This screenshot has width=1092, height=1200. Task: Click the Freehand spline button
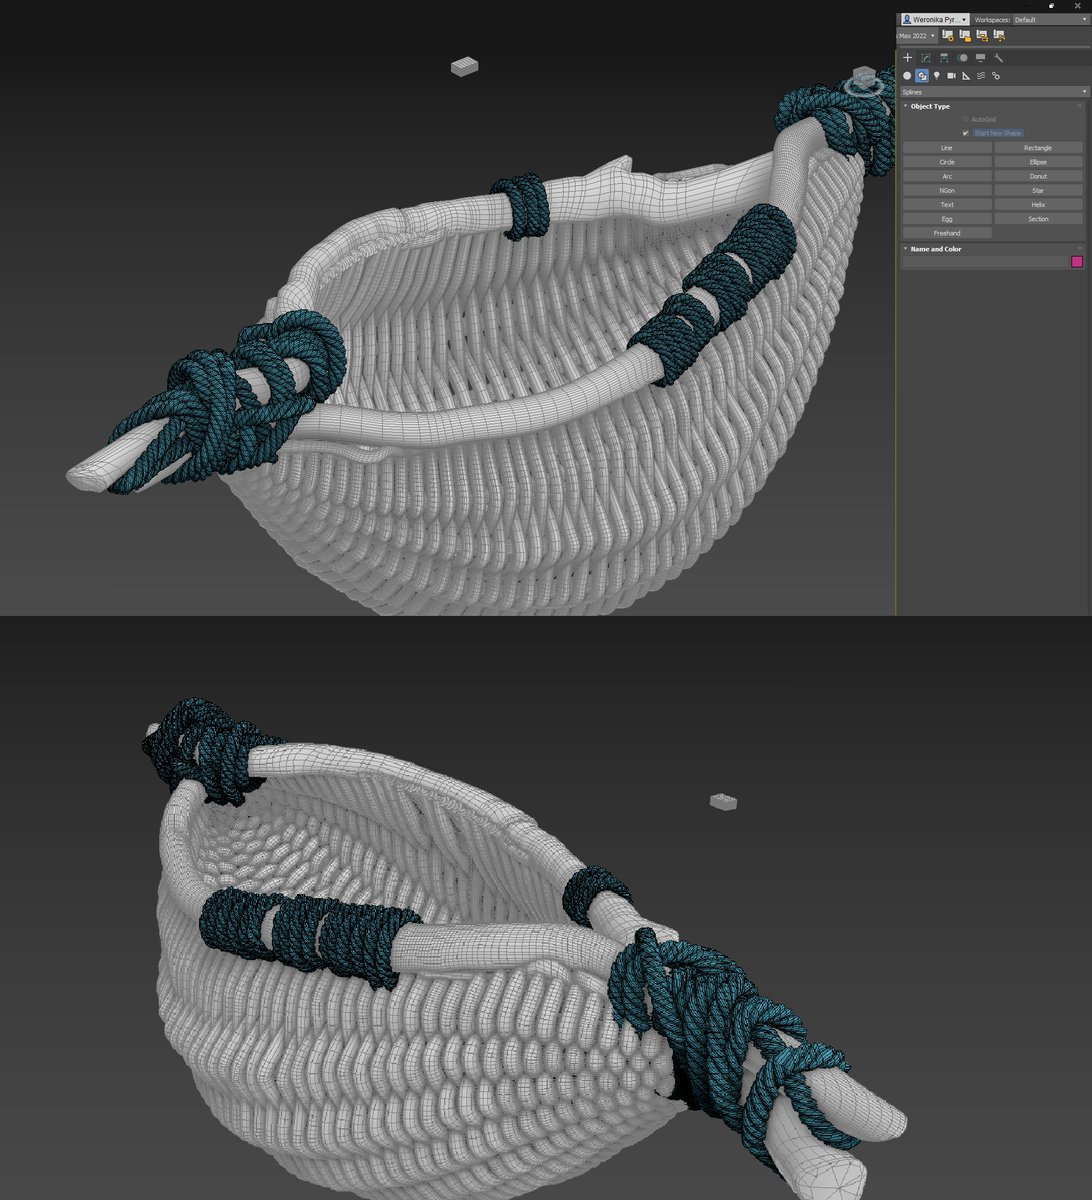(x=947, y=233)
